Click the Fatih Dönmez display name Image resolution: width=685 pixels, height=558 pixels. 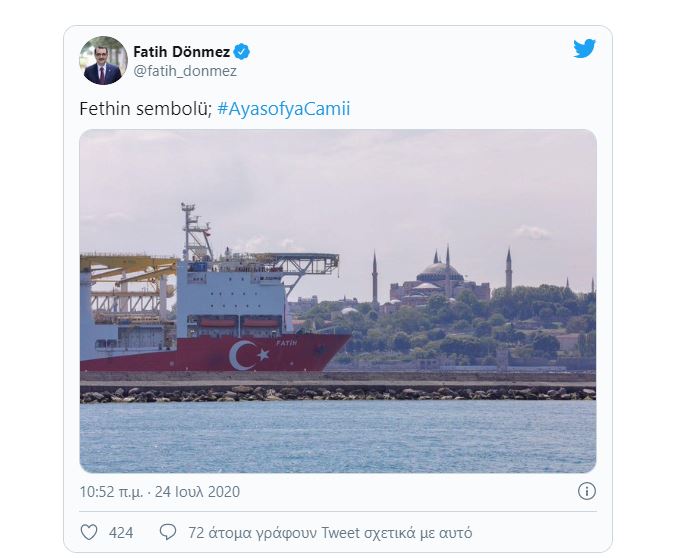181,52
